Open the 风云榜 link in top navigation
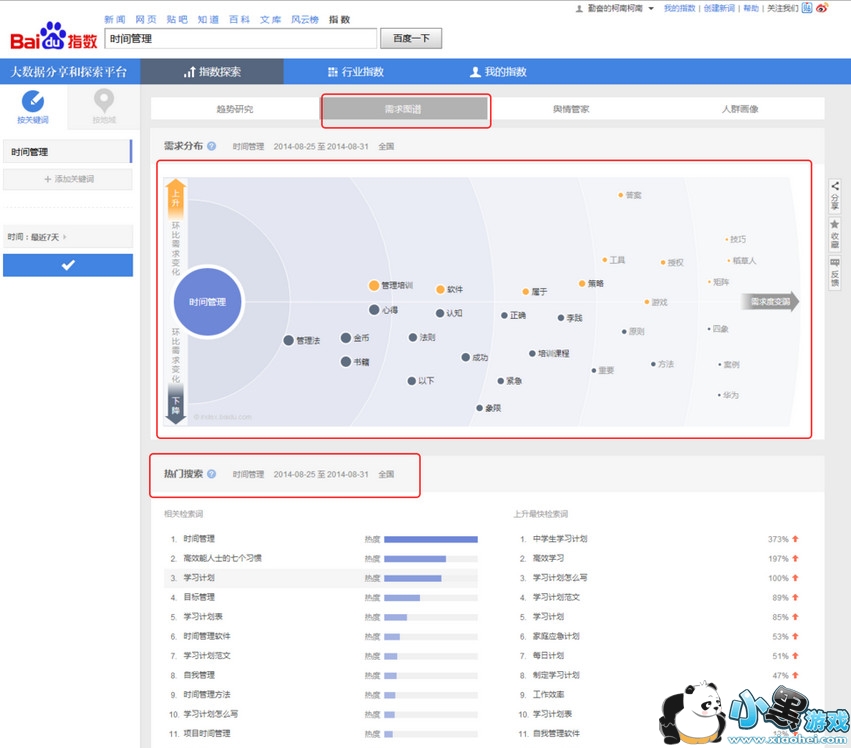 pos(305,20)
